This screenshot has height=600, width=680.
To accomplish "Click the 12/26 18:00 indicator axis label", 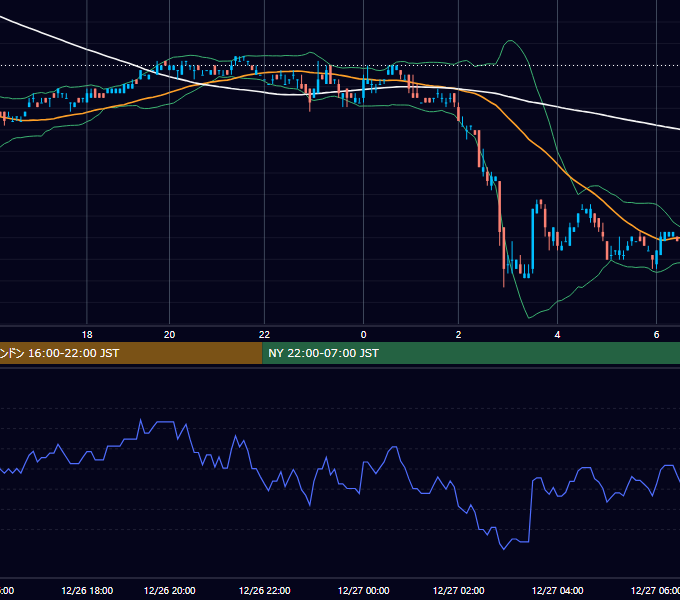I will 87,590.
